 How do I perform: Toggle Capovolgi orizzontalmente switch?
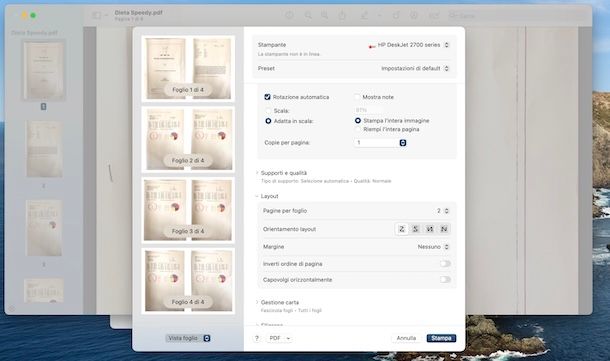(x=445, y=279)
